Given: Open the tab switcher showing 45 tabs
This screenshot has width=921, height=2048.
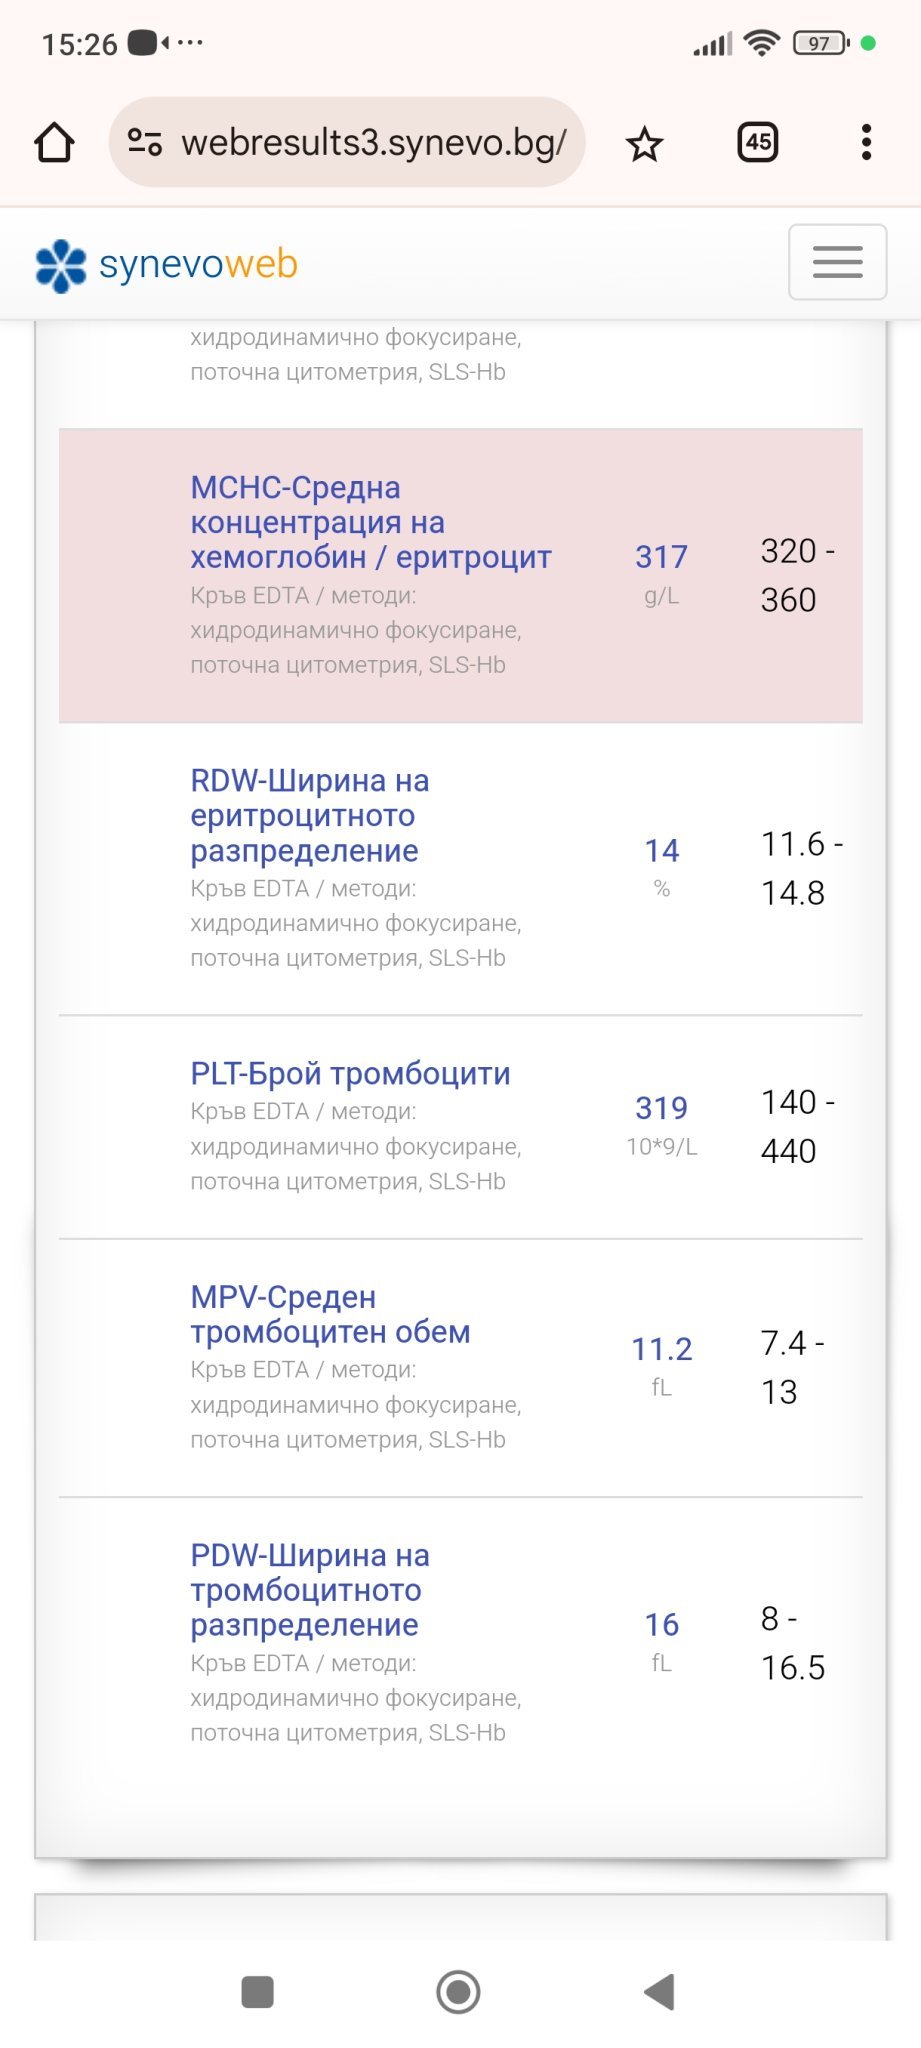Looking at the screenshot, I should pyautogui.click(x=758, y=143).
